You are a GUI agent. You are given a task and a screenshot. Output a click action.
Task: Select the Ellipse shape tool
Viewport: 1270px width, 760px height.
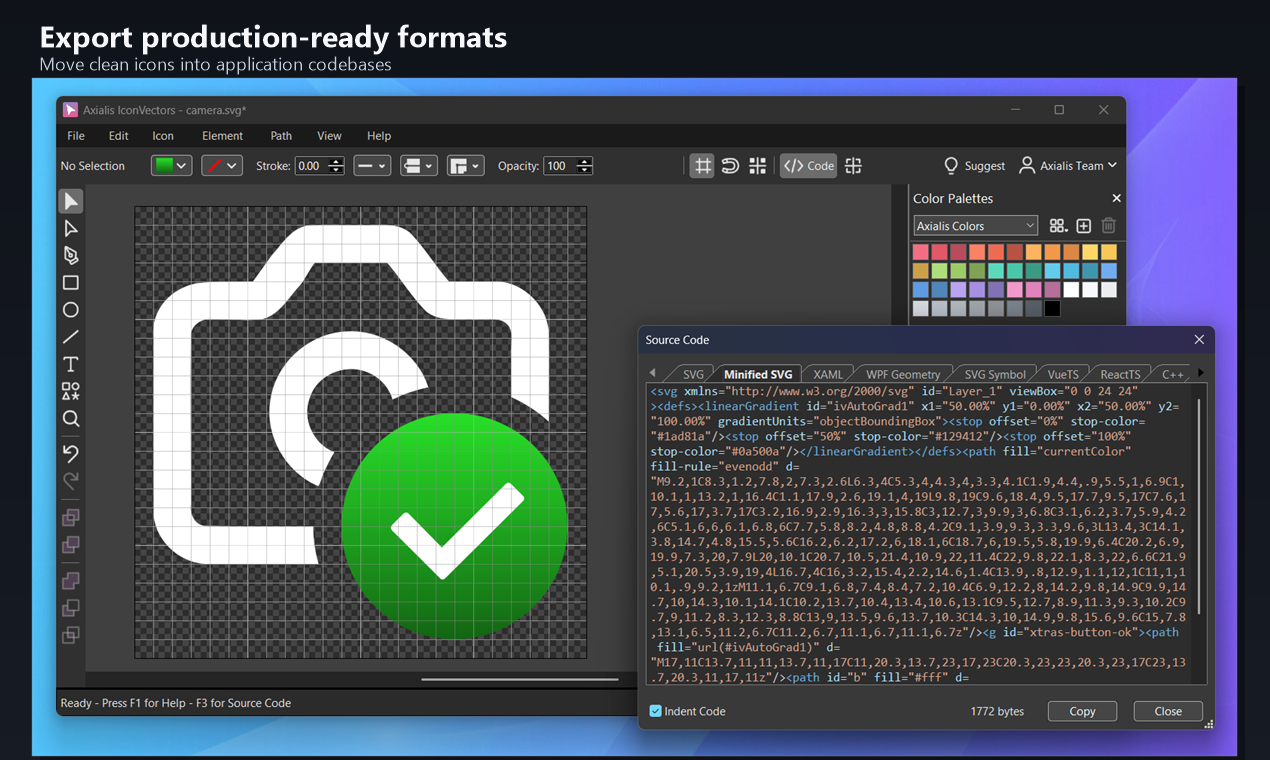(x=71, y=310)
